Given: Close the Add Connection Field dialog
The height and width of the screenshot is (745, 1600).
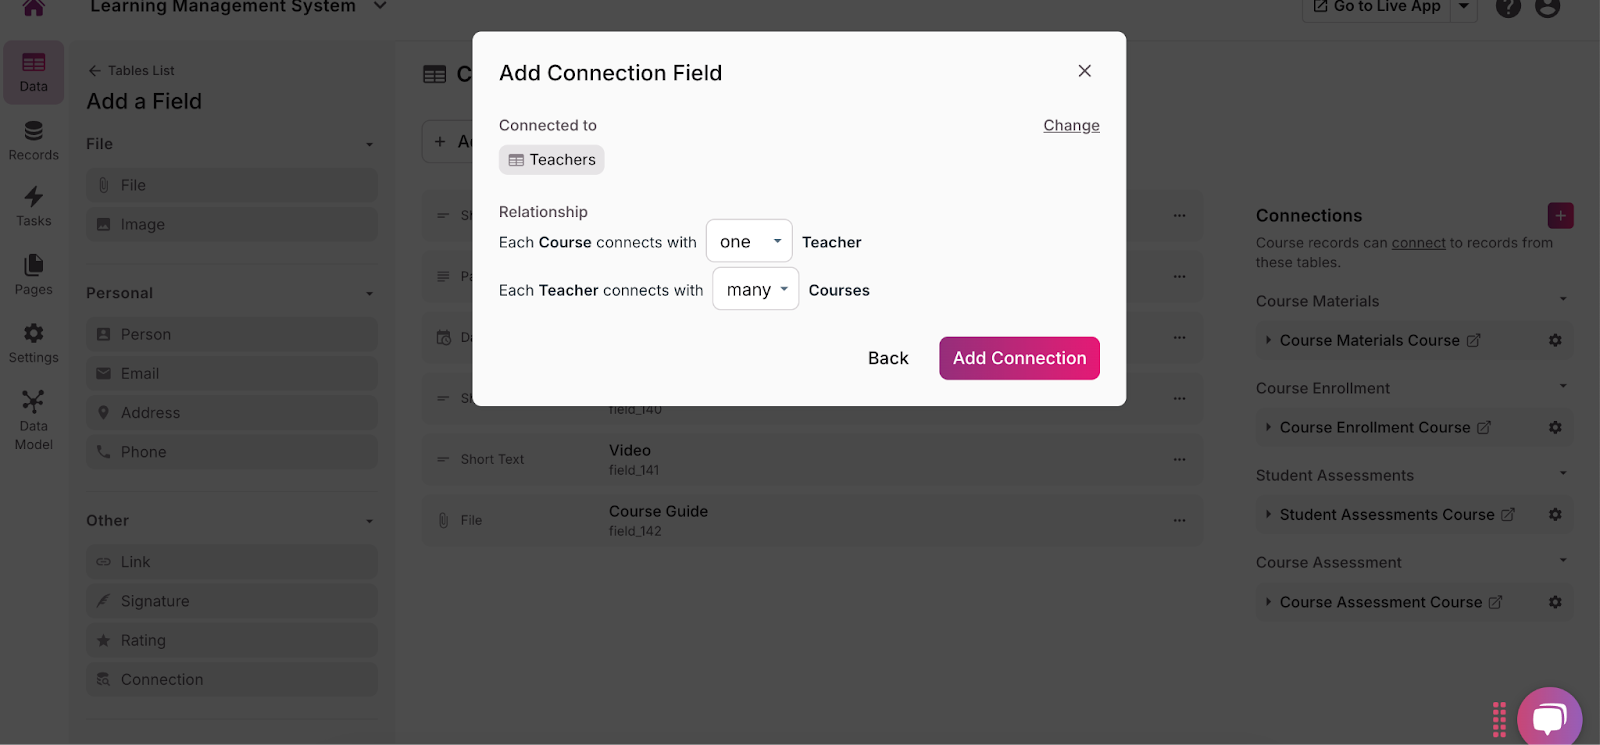Looking at the screenshot, I should pos(1084,71).
